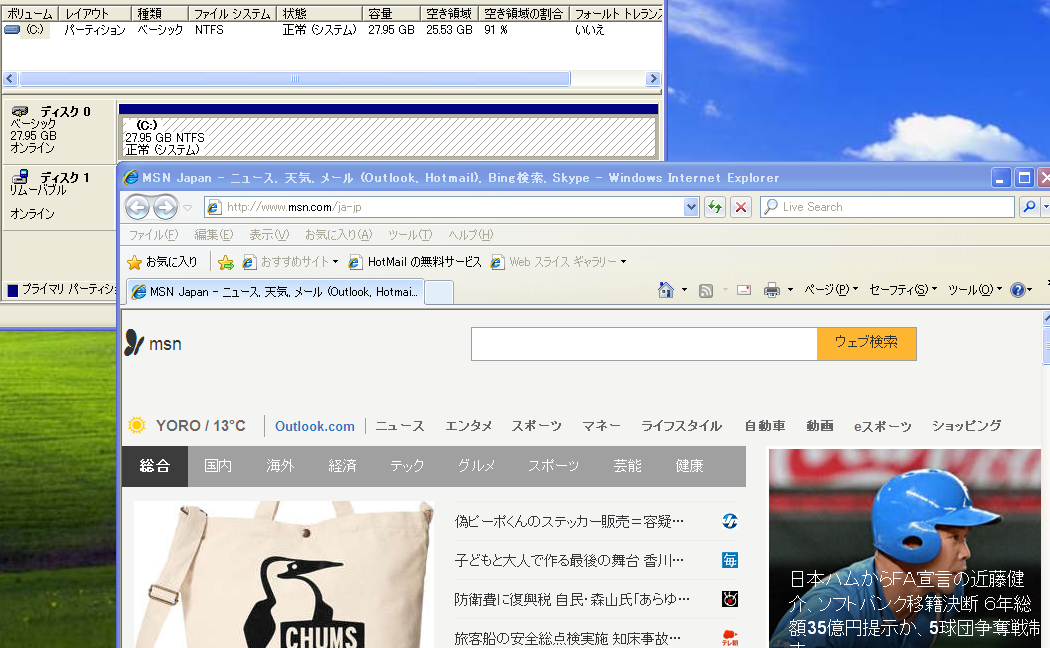The width and height of the screenshot is (1050, 648).
Task: Open the セーフティ(S) command menu
Action: [x=903, y=289]
